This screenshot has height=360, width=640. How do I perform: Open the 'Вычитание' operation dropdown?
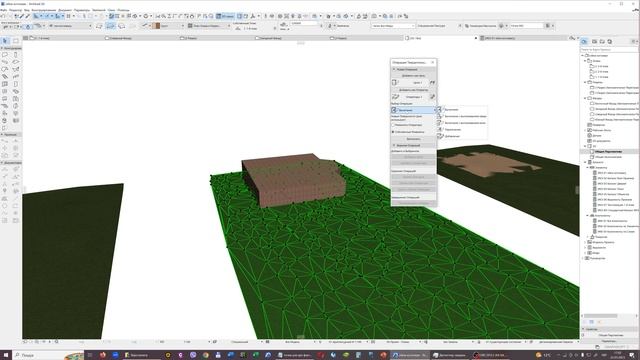pos(413,110)
